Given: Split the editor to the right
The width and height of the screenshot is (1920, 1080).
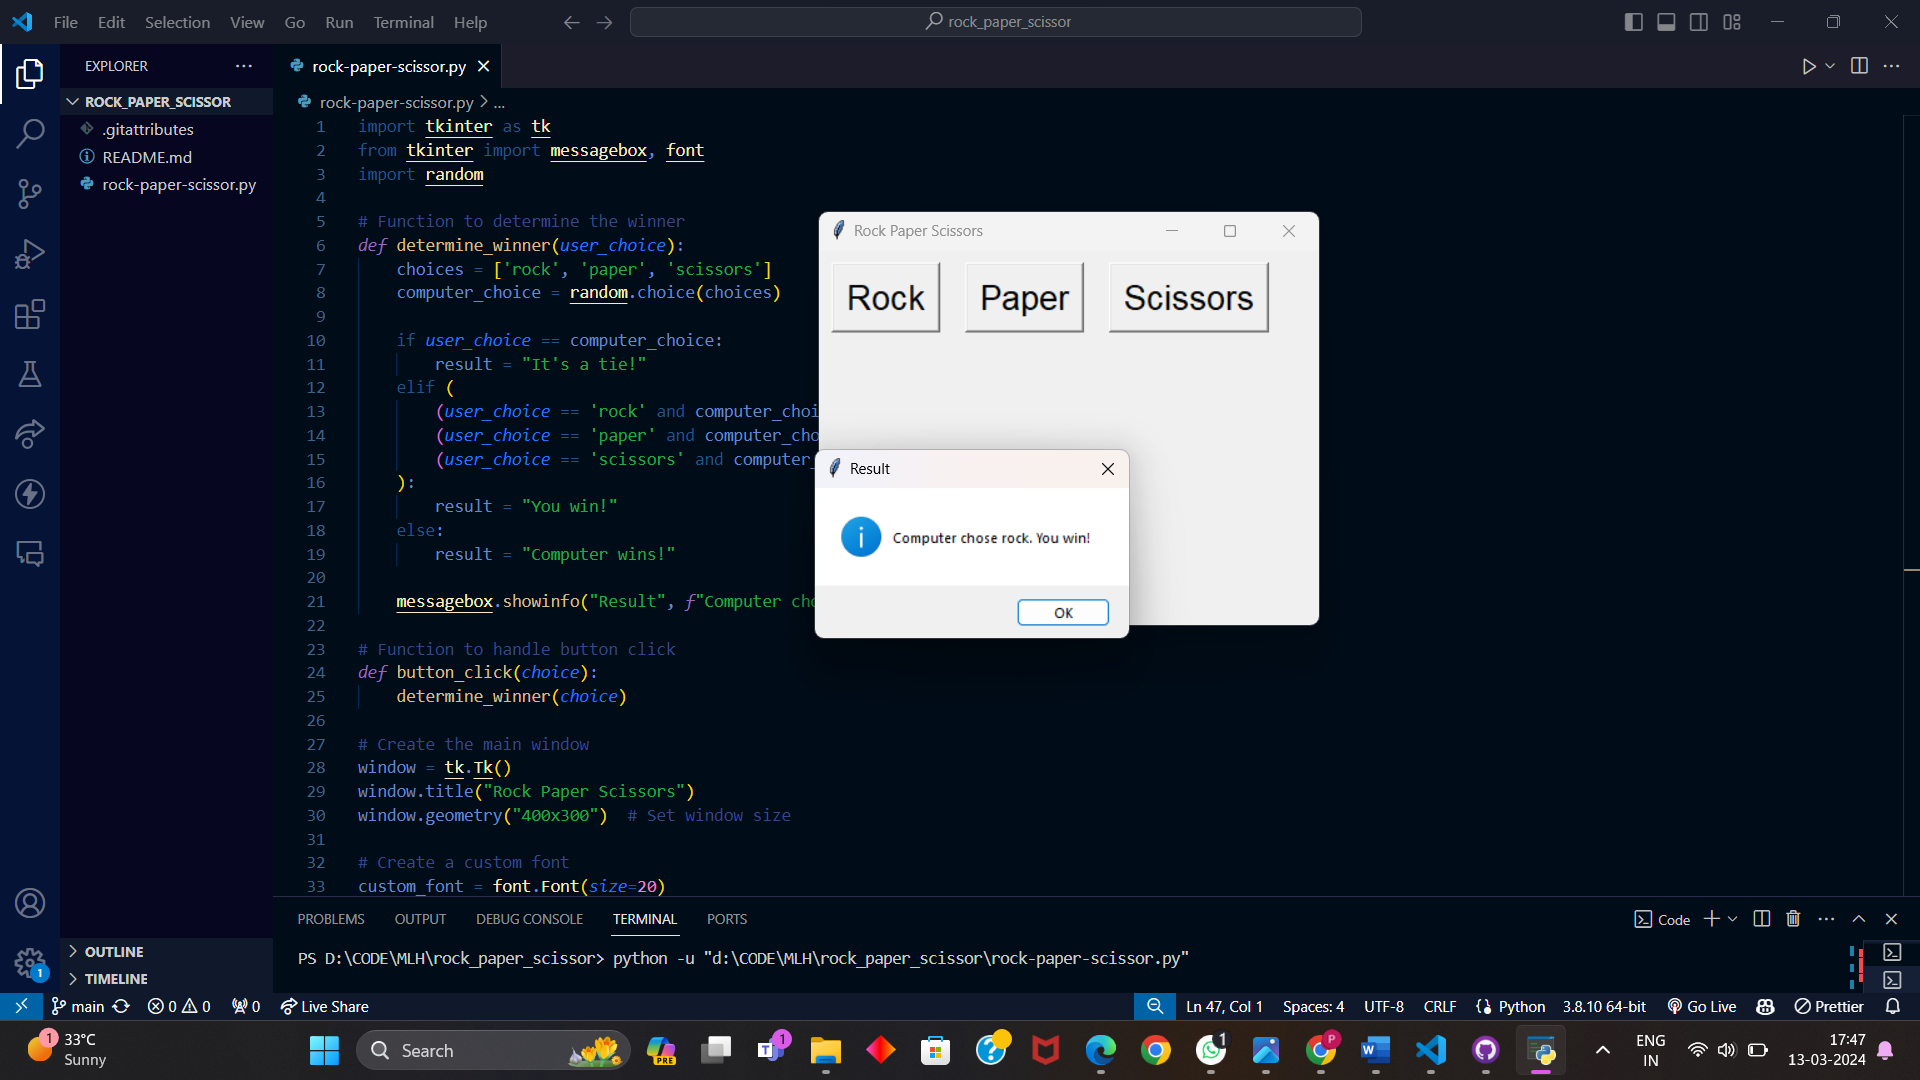Looking at the screenshot, I should pyautogui.click(x=1859, y=66).
